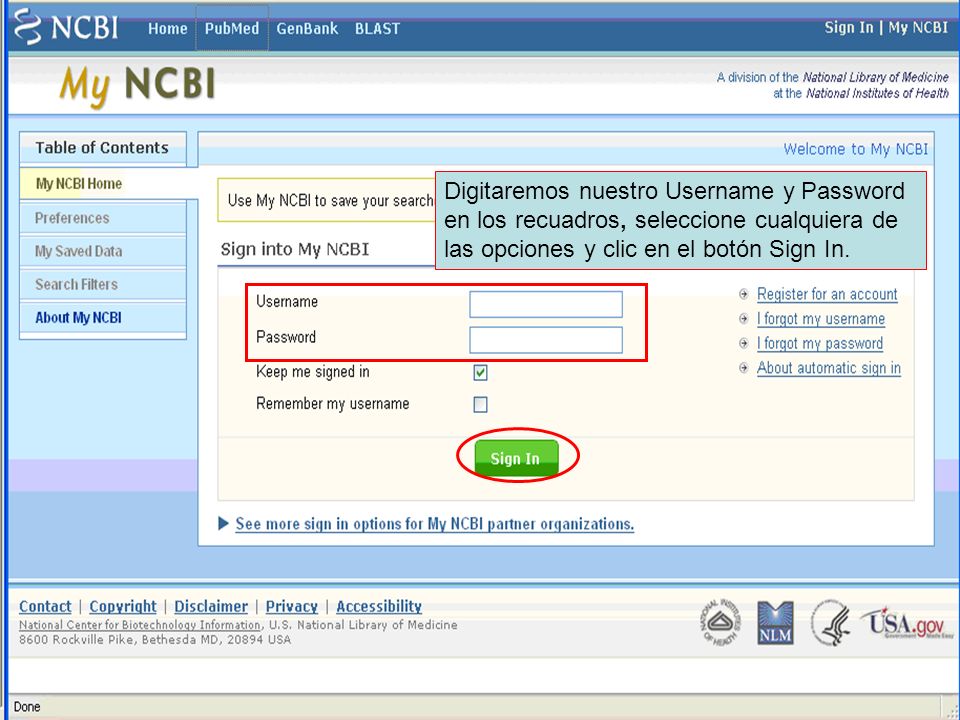Open the Privacy footer link
The width and height of the screenshot is (960, 720).
pos(291,606)
